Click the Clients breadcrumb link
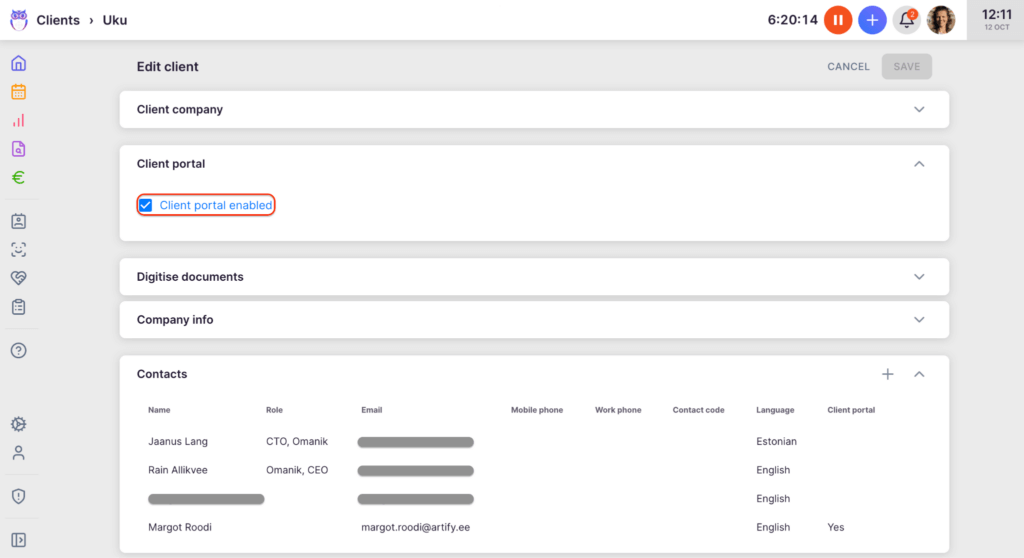Viewport: 1024px width, 558px height. (58, 20)
